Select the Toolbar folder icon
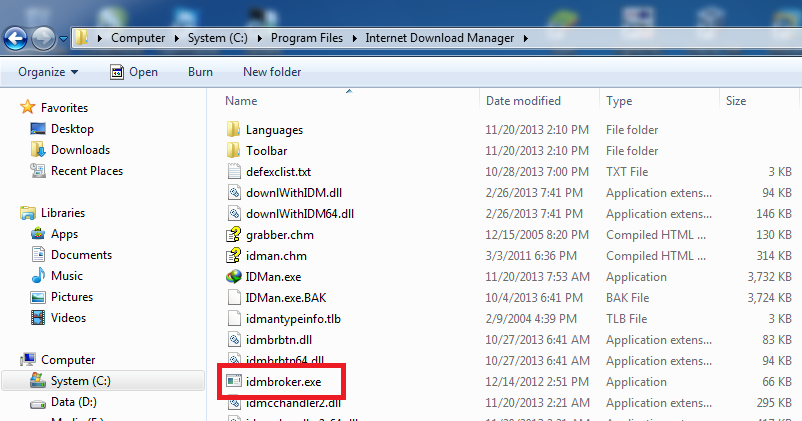Screen dimensions: 802x421 point(233,150)
